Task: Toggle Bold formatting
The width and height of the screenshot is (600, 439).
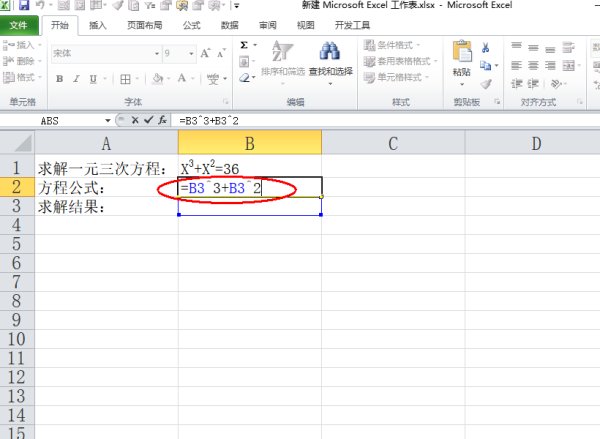Action: [59, 79]
